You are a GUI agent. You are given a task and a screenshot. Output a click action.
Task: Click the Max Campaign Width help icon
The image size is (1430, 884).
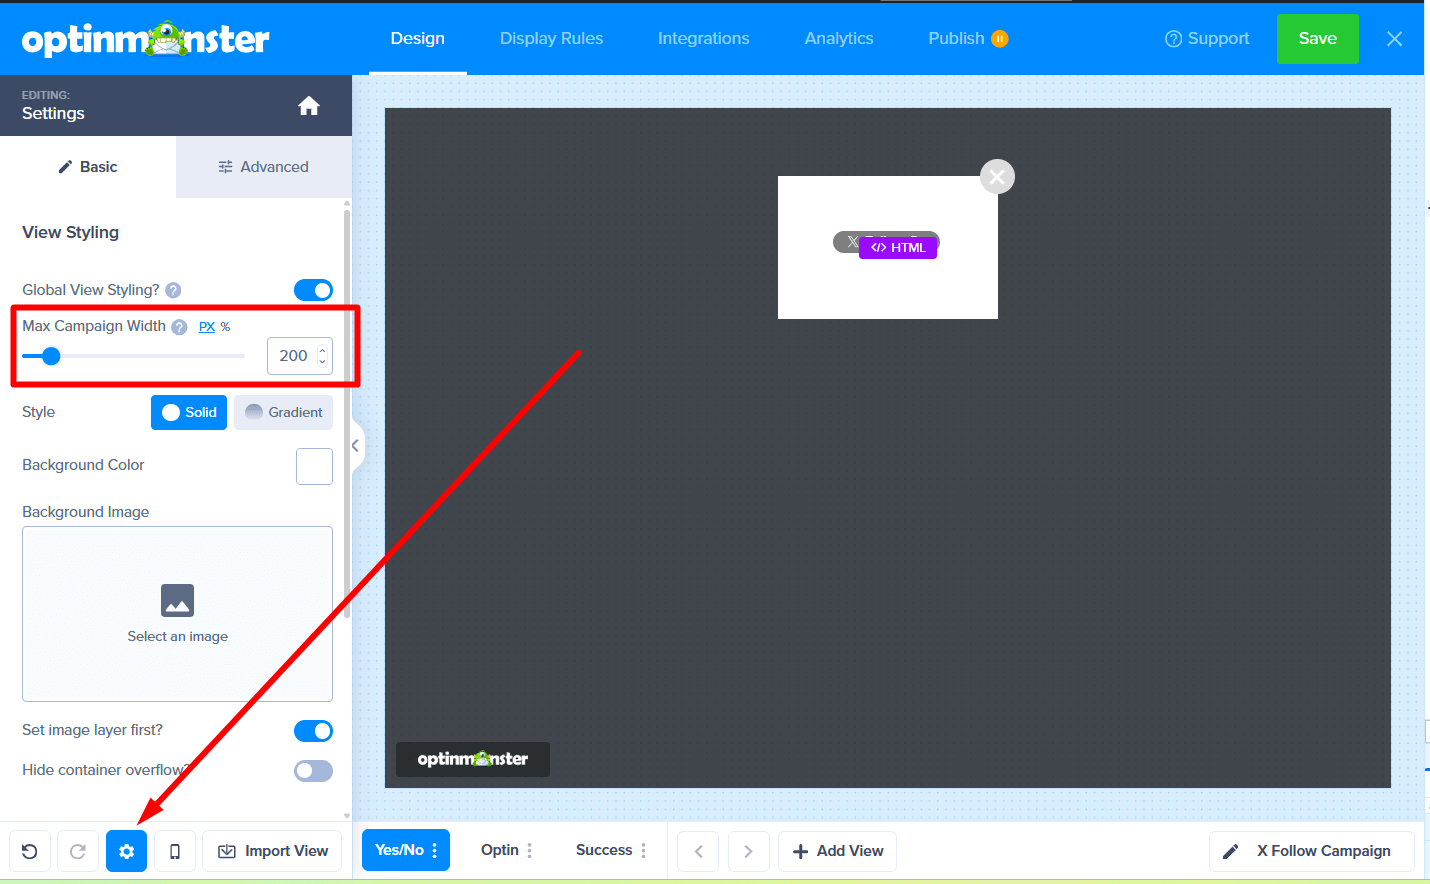click(179, 327)
